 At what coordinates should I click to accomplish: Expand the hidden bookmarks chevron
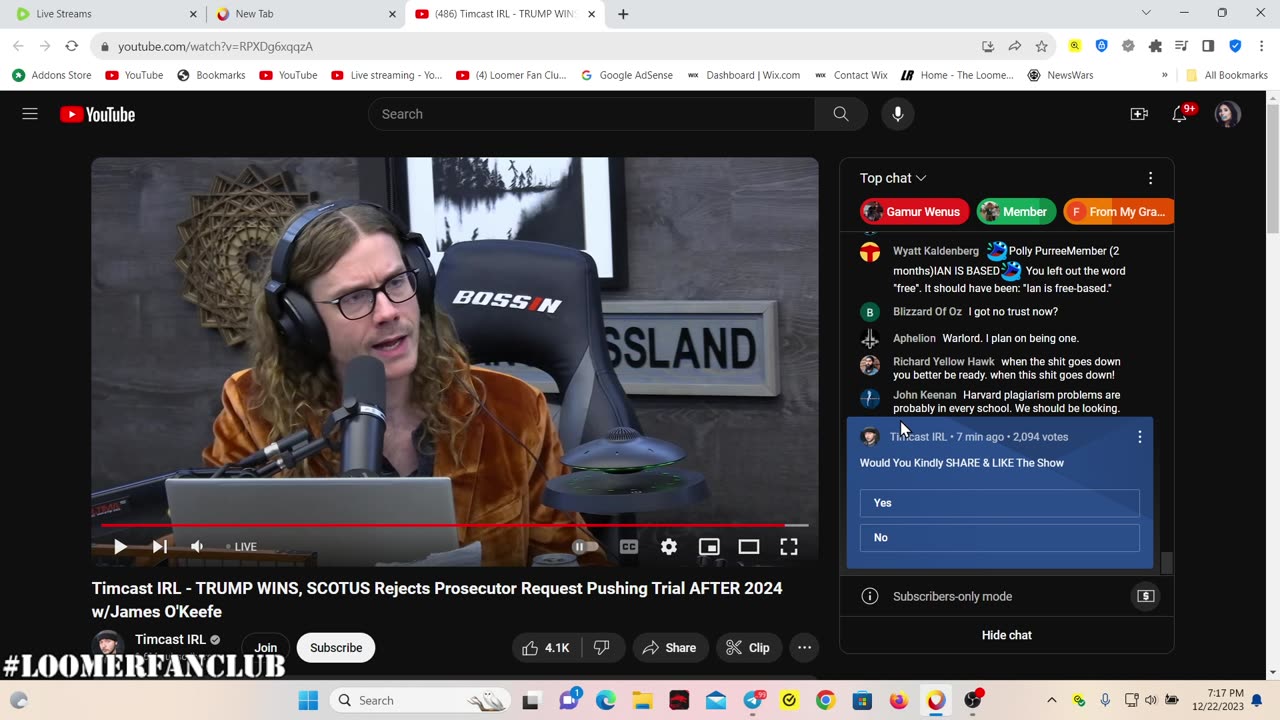[x=1164, y=75]
